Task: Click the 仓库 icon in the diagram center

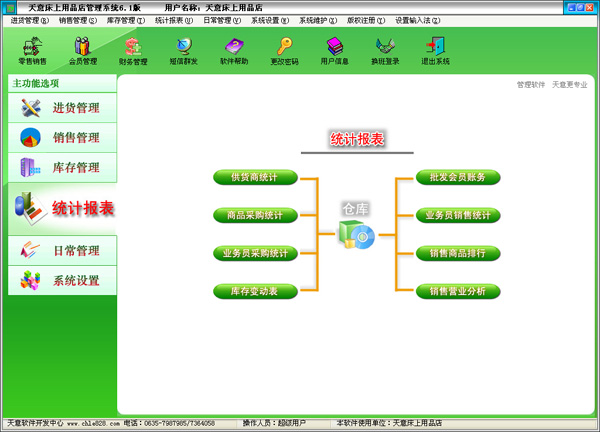Action: (x=356, y=234)
